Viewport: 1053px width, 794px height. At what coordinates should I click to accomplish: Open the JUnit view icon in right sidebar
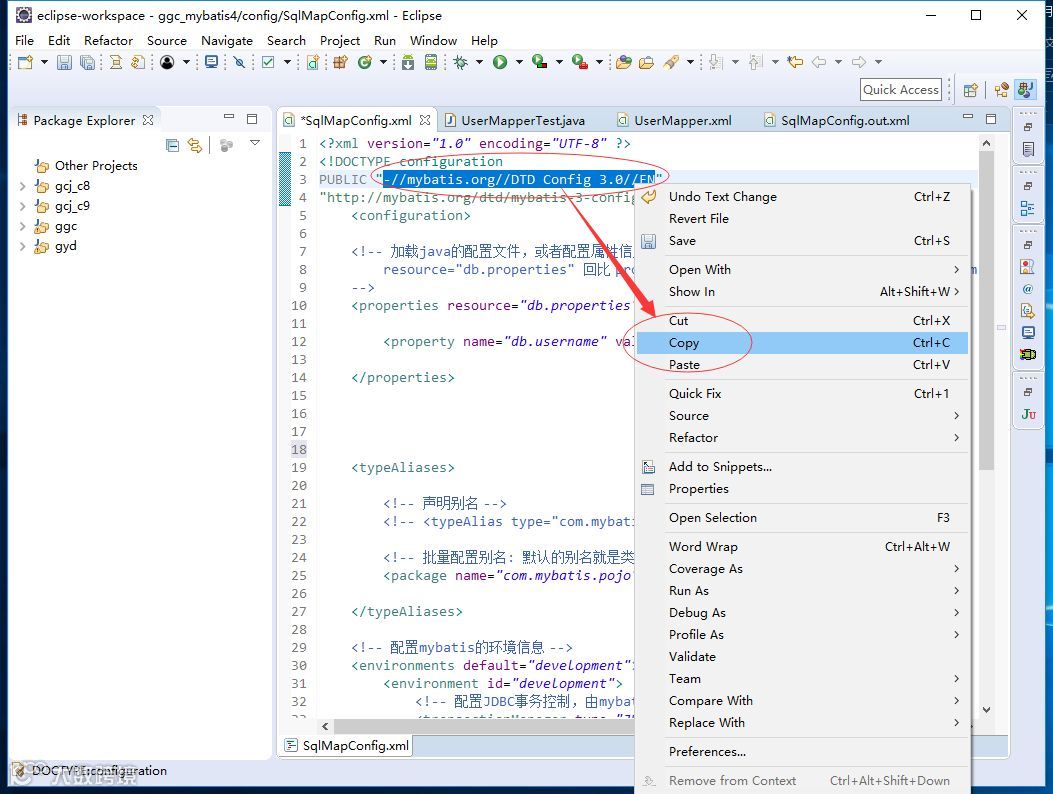(1028, 414)
